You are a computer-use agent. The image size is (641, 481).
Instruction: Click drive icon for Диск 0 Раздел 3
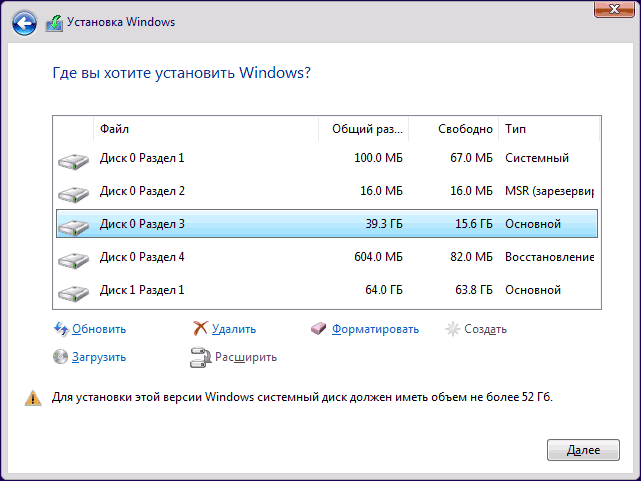pos(73,227)
